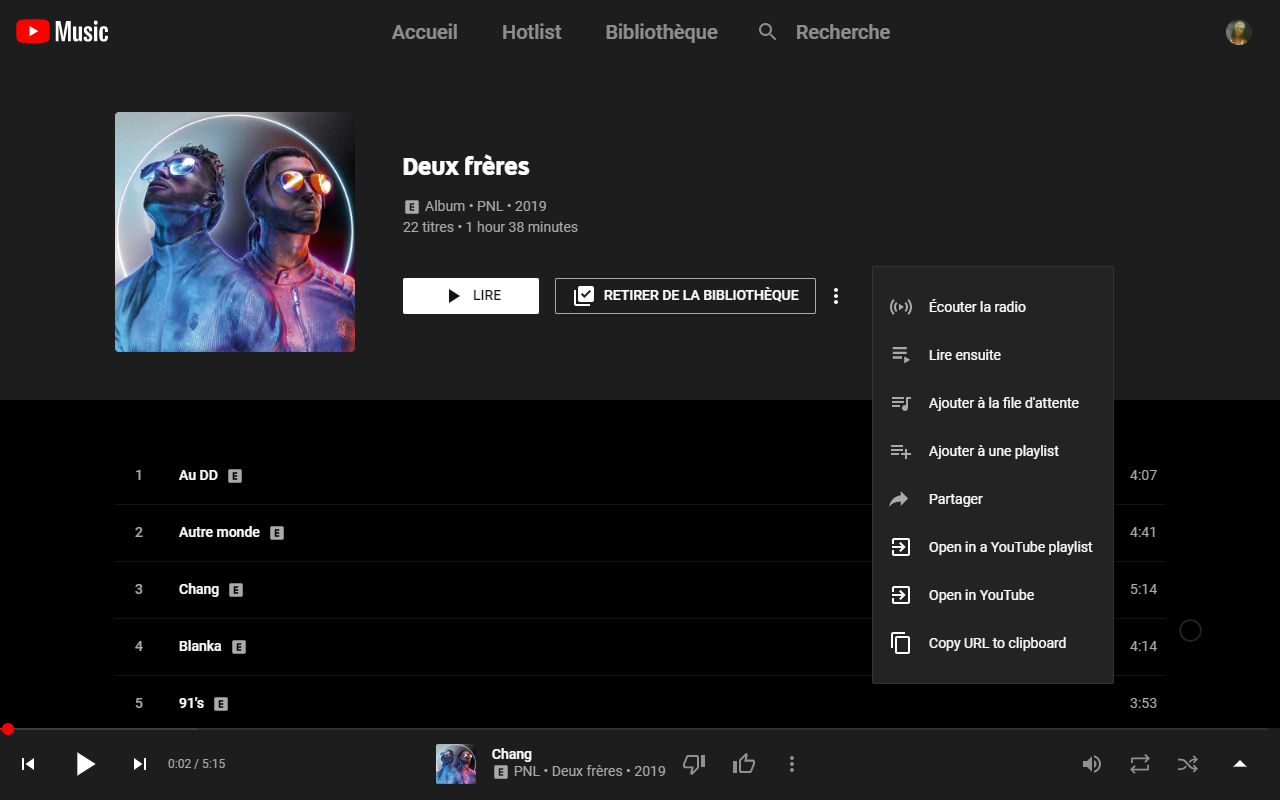Go to the Bibliothèque tab
The width and height of the screenshot is (1280, 800).
[x=661, y=32]
